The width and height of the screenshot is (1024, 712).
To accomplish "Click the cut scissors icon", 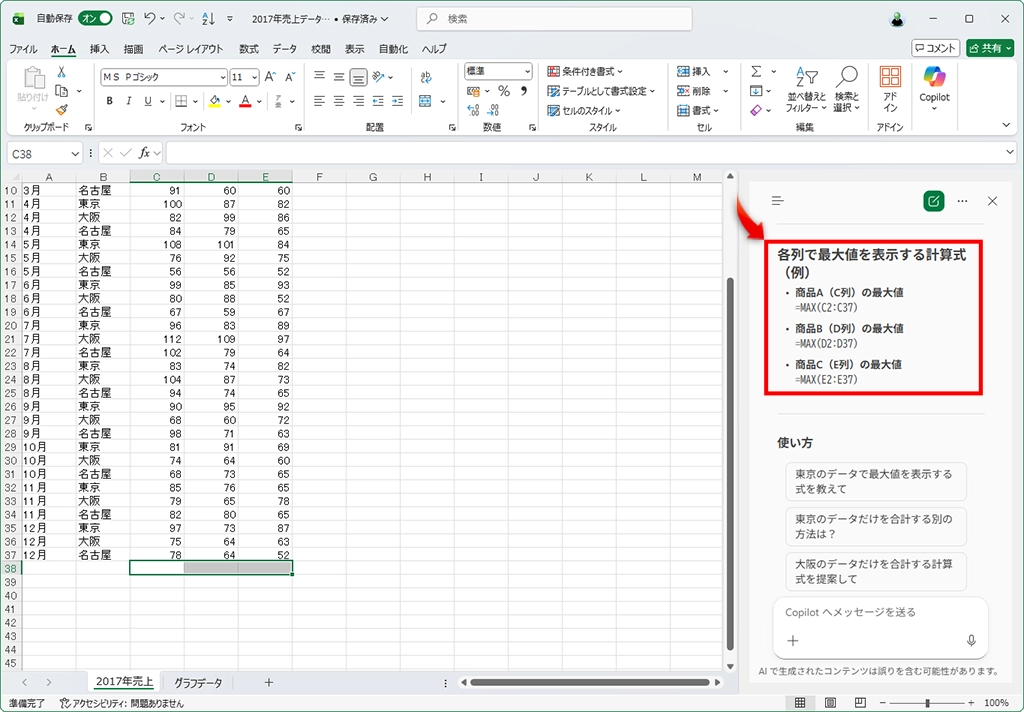I will 61,71.
